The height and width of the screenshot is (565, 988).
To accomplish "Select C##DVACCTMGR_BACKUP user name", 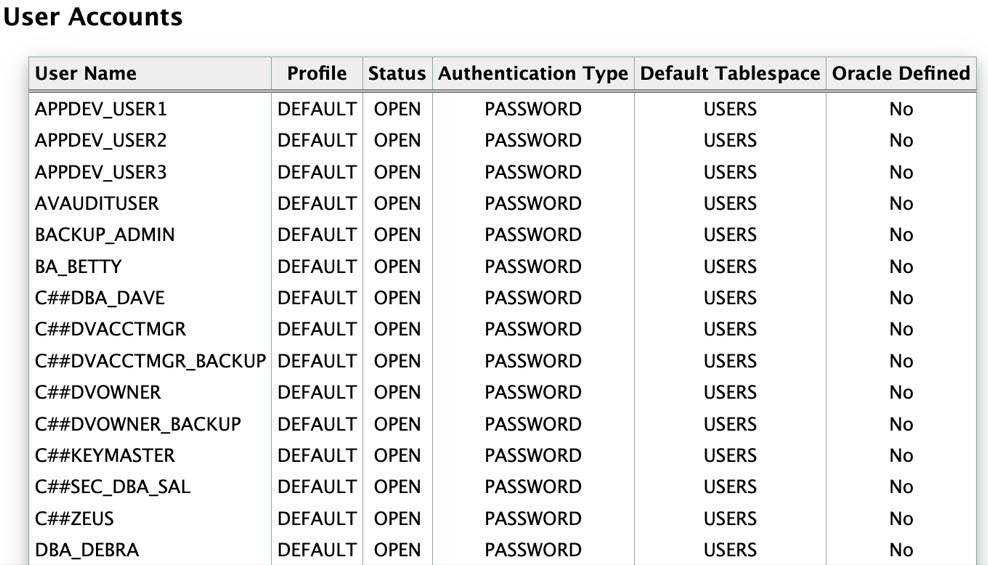I will 151,361.
